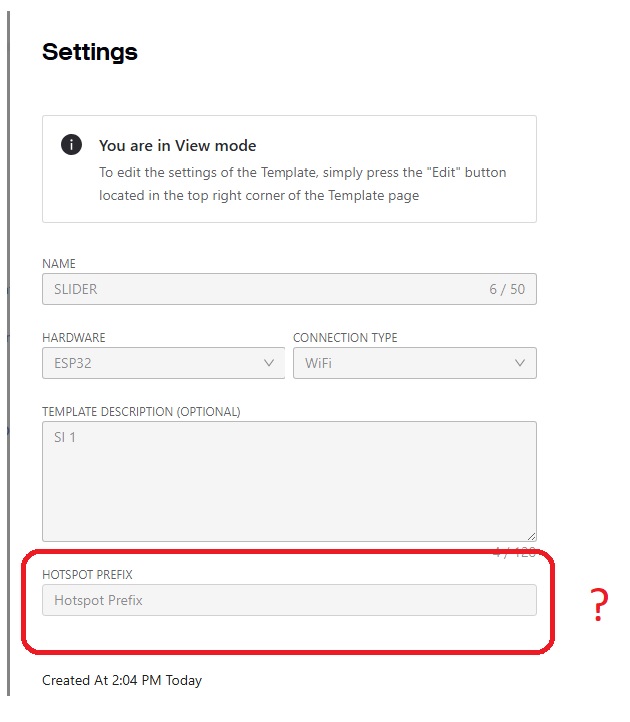Click the description textarea resize handle
This screenshot has height=722, width=630.
click(531, 536)
